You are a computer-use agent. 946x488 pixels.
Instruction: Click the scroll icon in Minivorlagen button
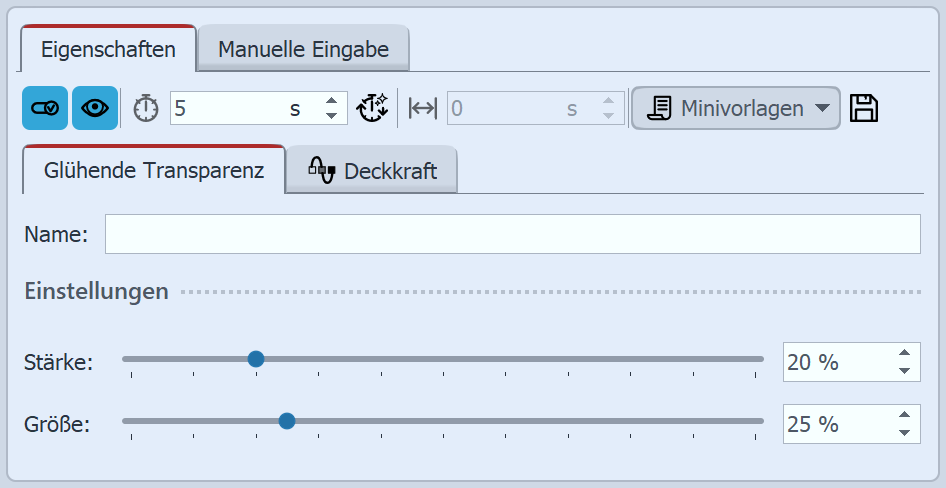(659, 108)
